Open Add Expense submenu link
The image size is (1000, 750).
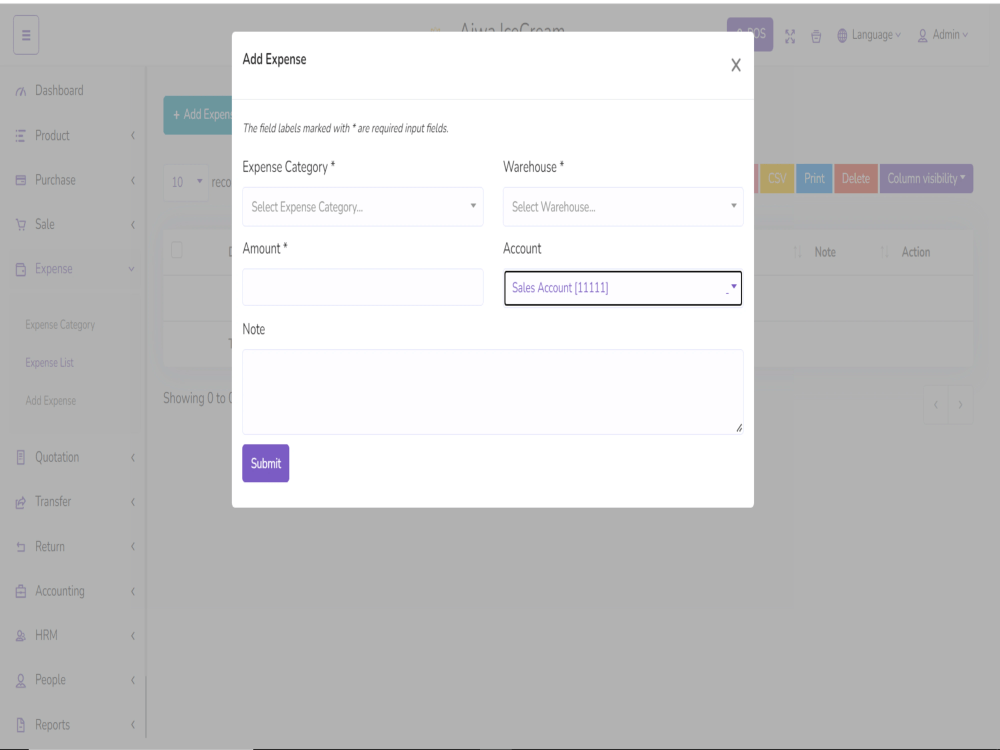click(50, 401)
